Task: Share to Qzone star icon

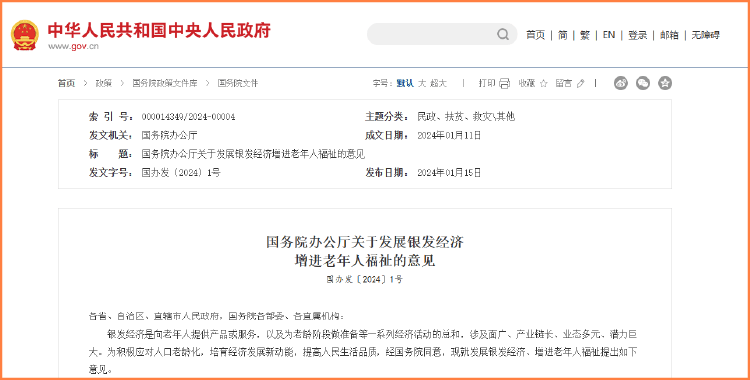Action: [x=665, y=83]
